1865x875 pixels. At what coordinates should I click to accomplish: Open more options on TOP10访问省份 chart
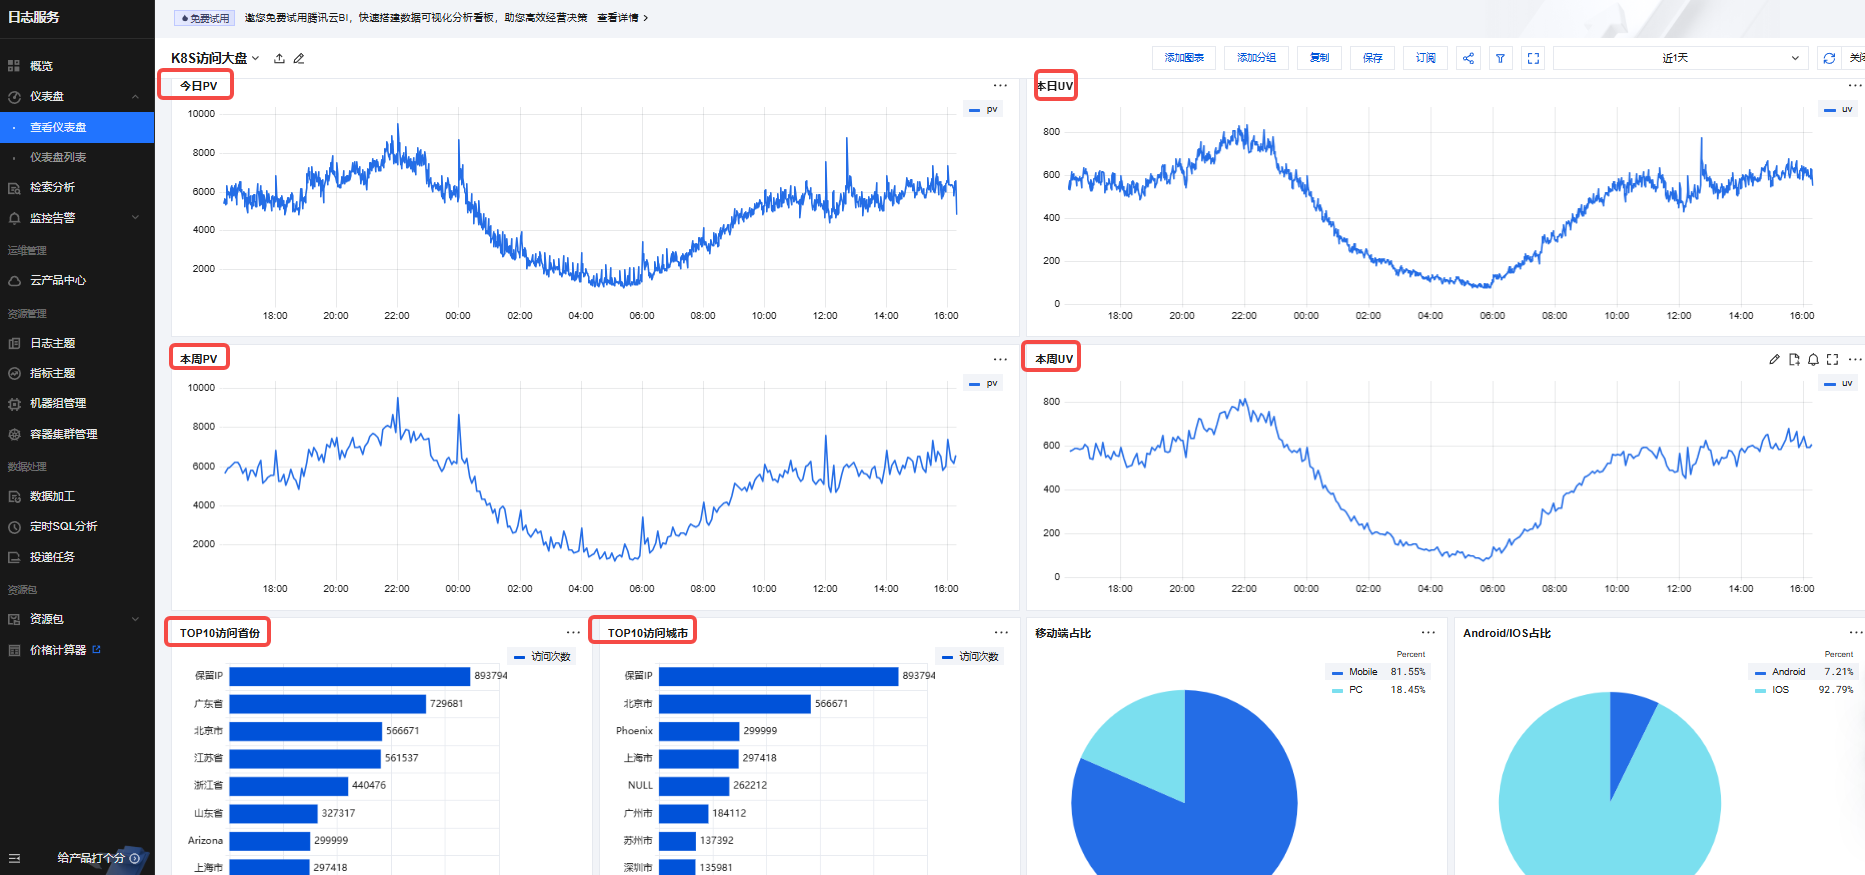(573, 632)
